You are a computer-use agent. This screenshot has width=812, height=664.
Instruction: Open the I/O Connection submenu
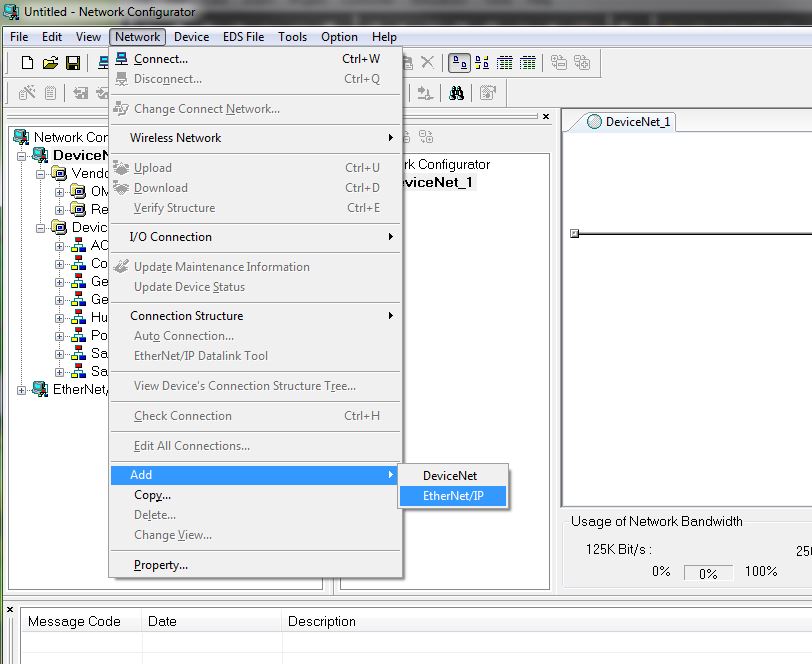[x=256, y=237]
